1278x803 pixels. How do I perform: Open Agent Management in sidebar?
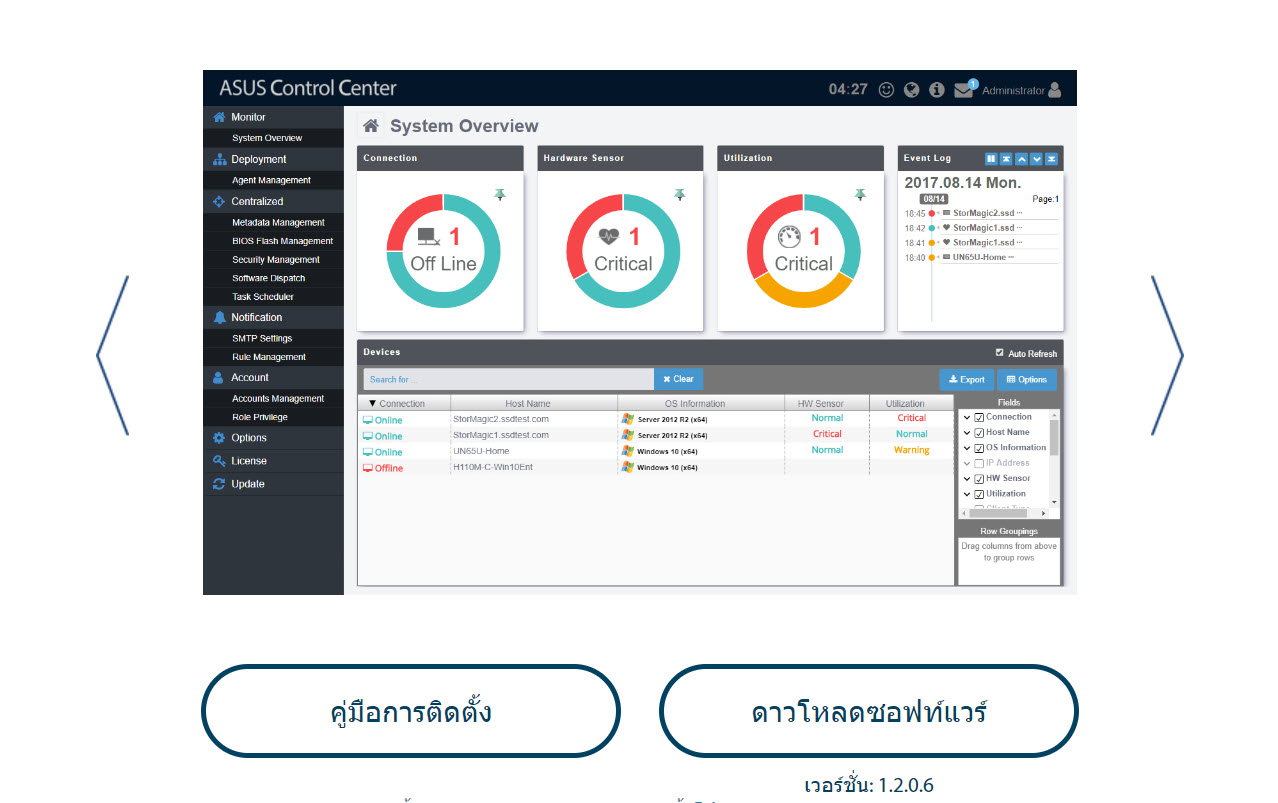coord(271,180)
